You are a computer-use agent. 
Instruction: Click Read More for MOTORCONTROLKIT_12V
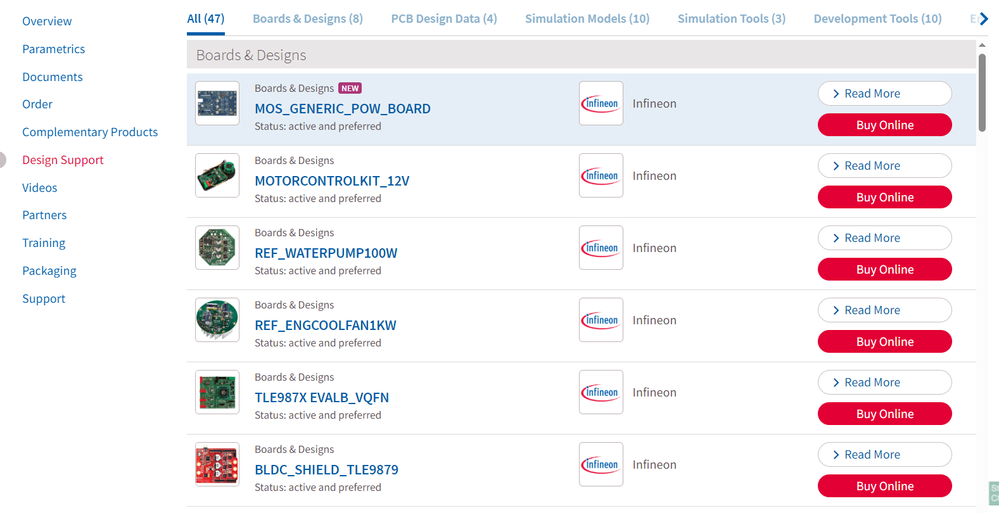coord(884,166)
